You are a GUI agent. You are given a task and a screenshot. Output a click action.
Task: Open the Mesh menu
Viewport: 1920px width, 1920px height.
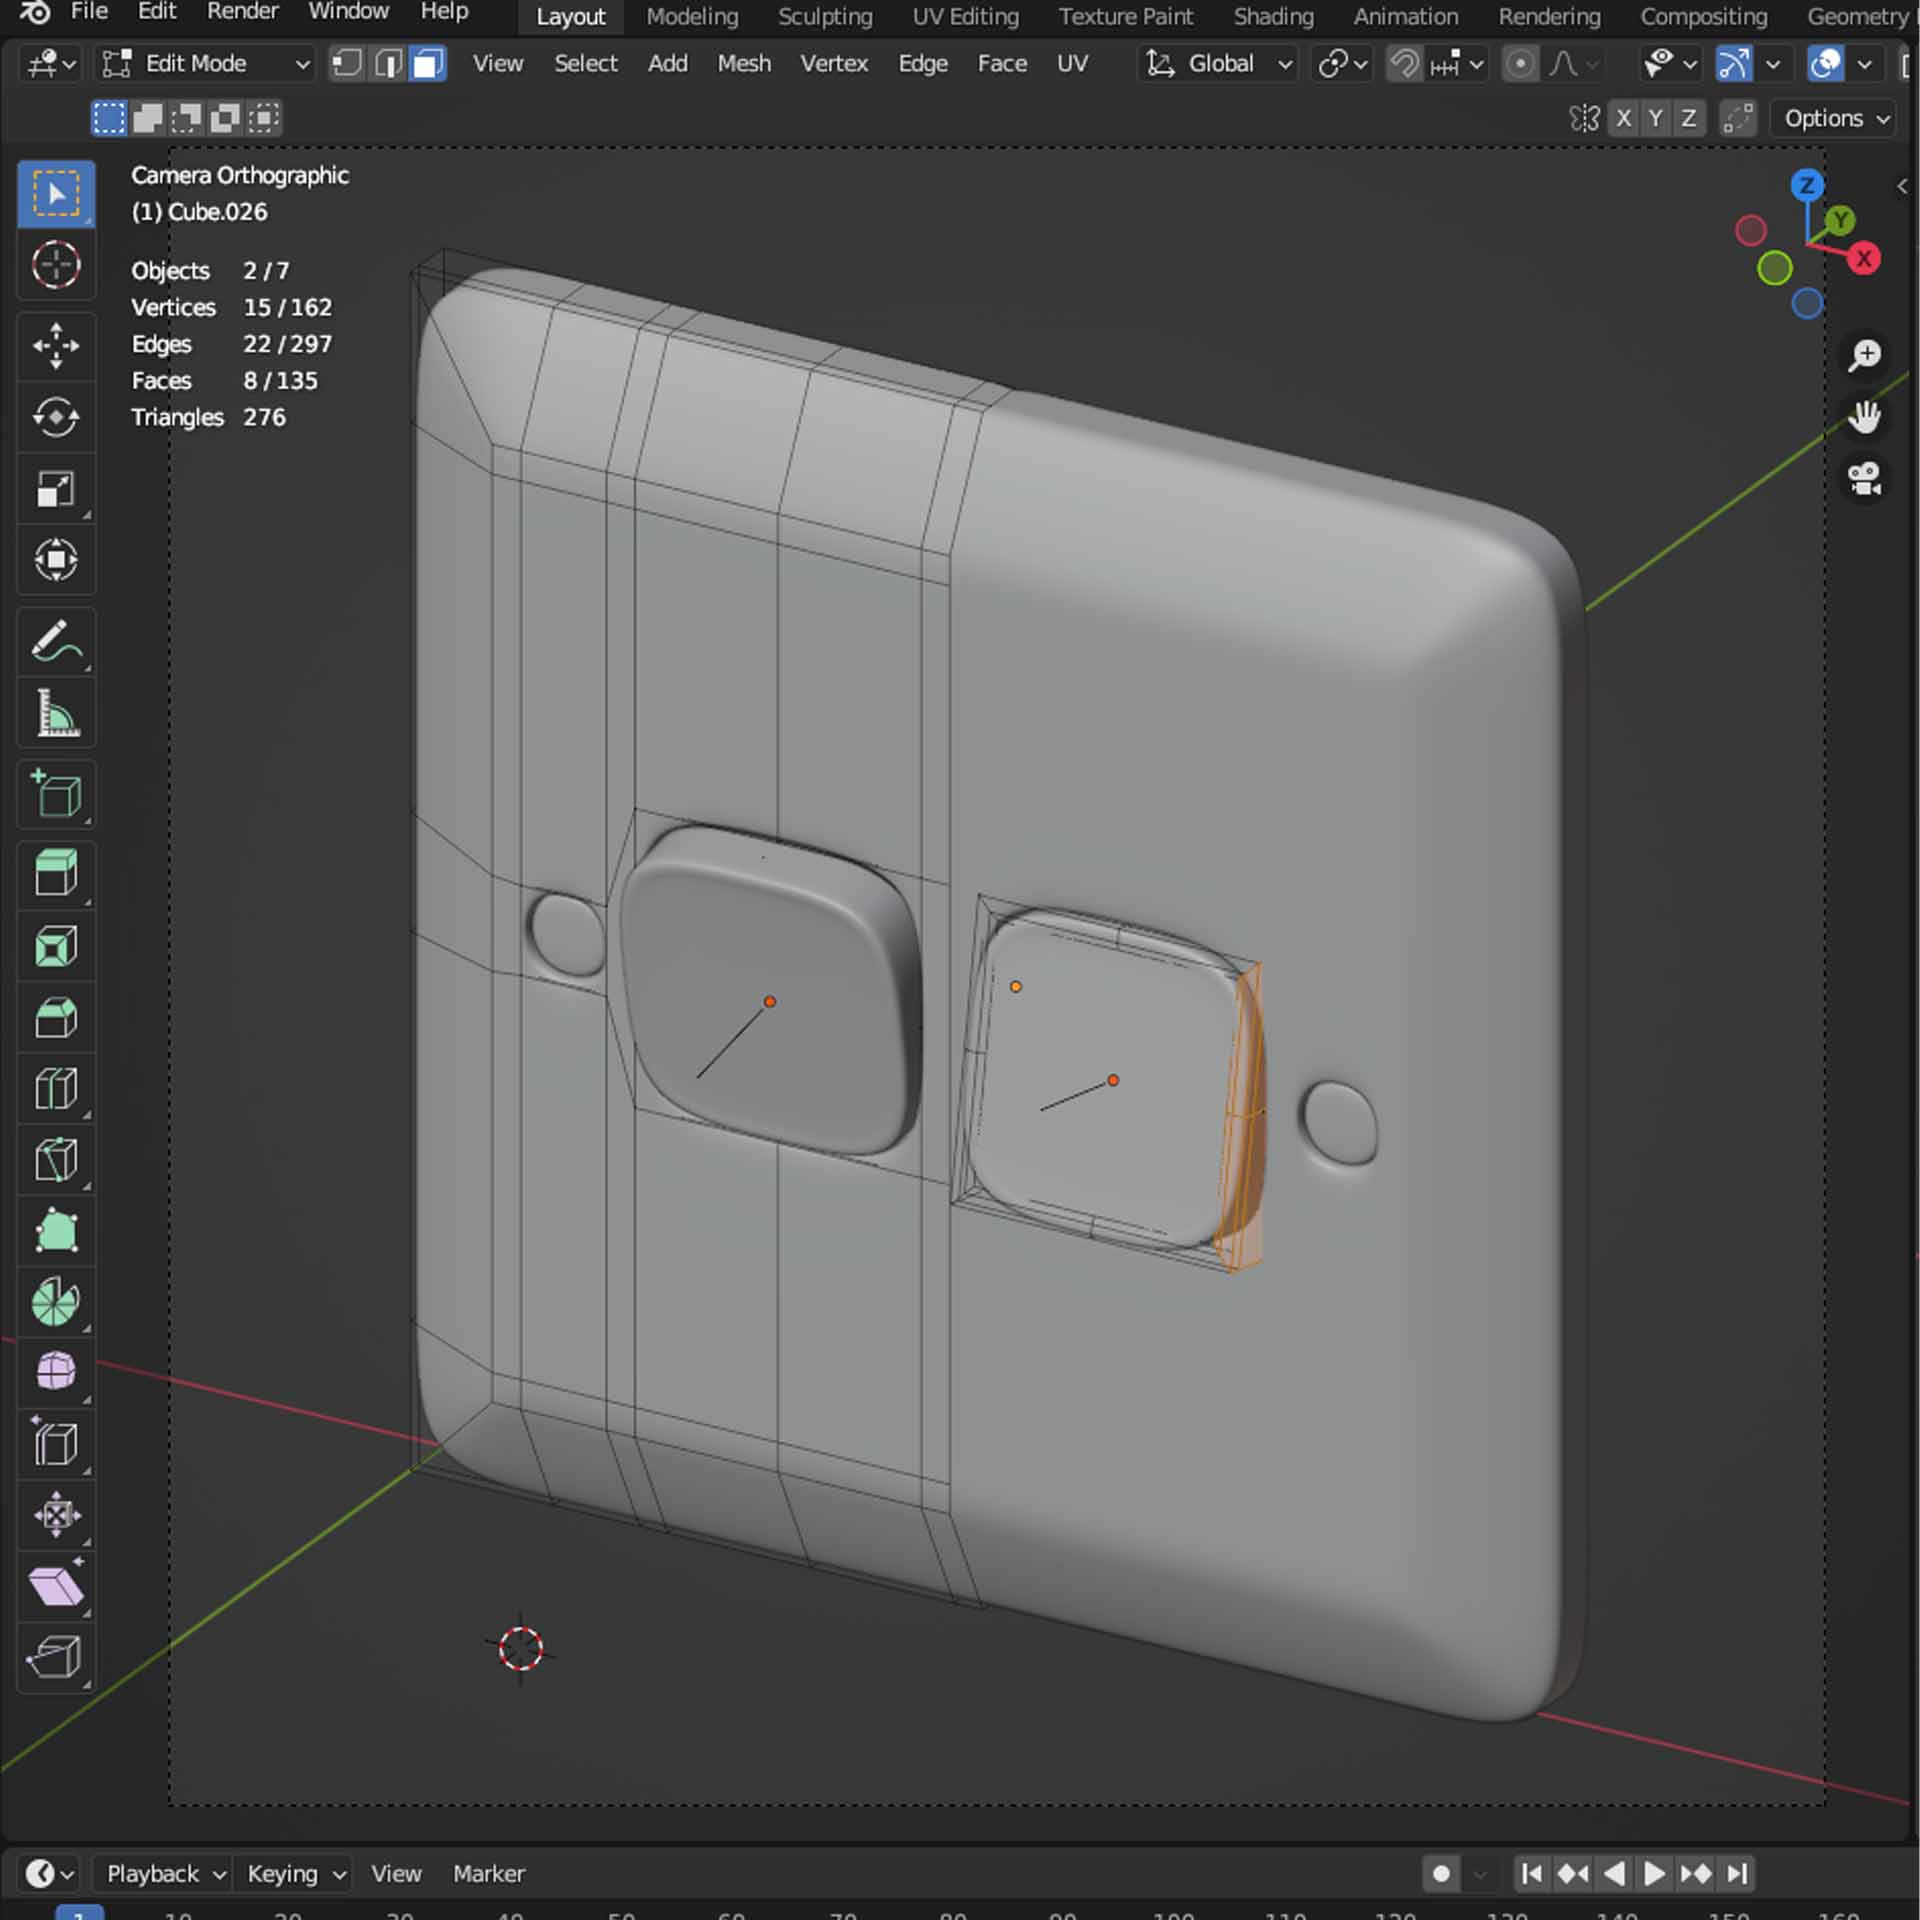click(743, 64)
